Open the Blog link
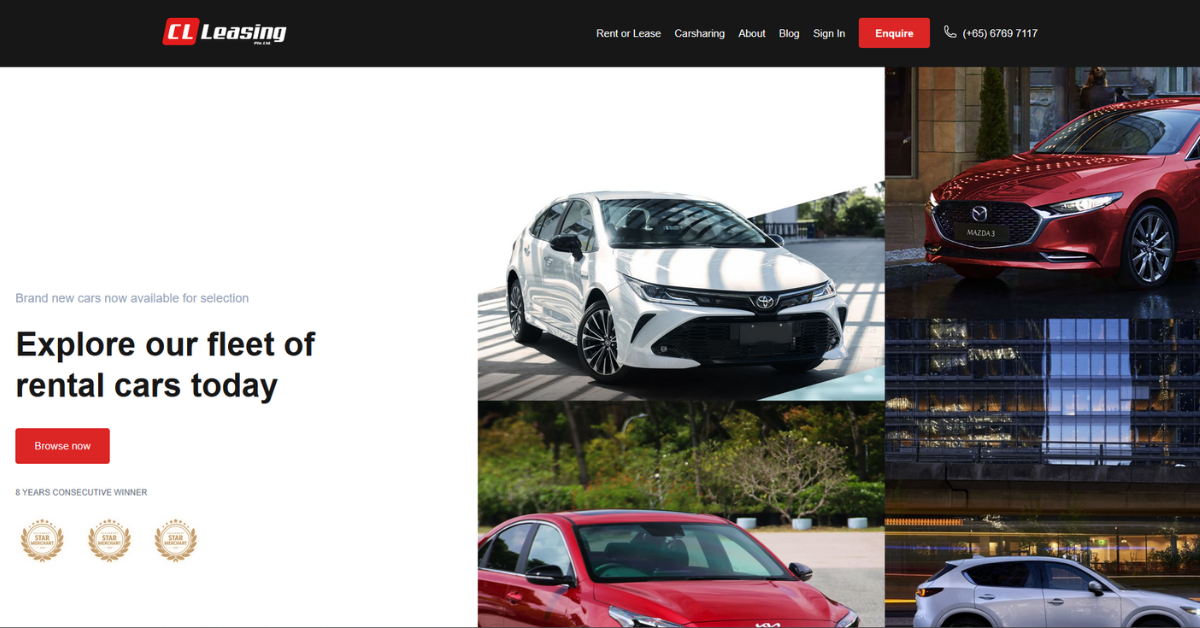Screen dimensions: 1200x628 click(789, 33)
